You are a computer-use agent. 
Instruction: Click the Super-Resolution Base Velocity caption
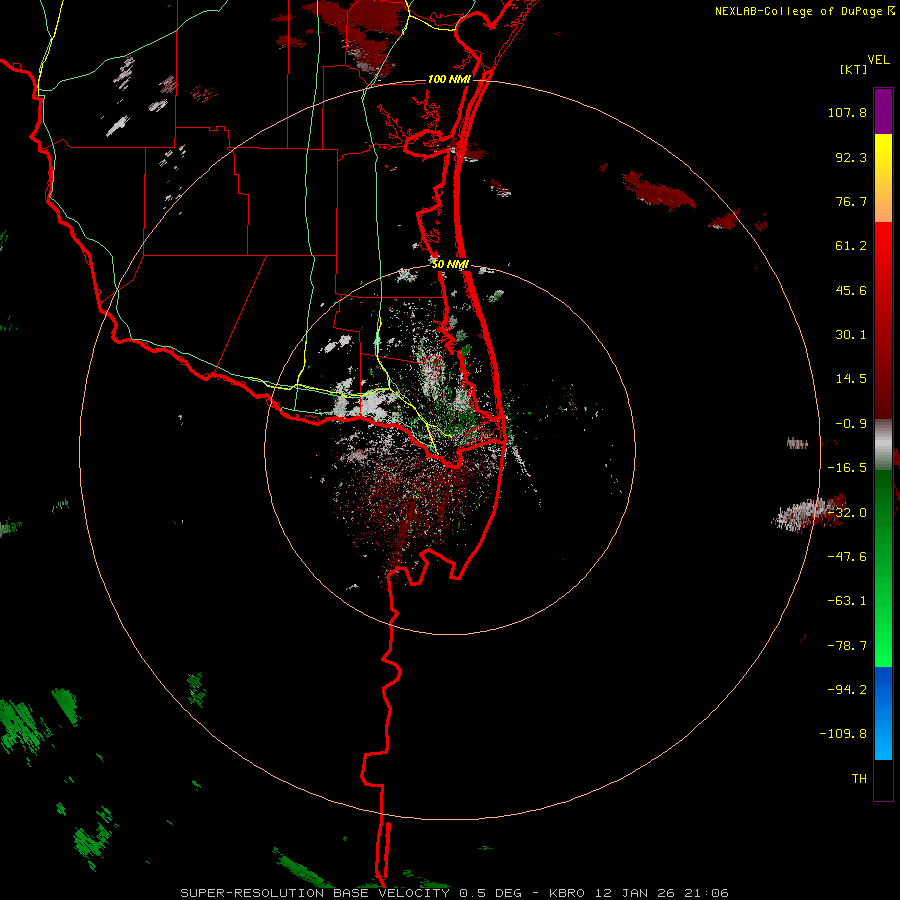click(x=454, y=893)
